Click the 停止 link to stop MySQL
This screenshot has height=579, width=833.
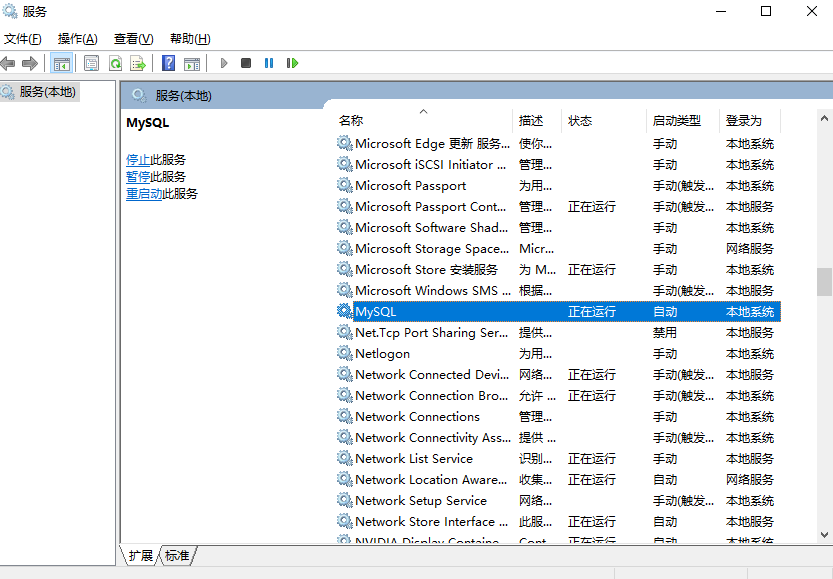(138, 160)
